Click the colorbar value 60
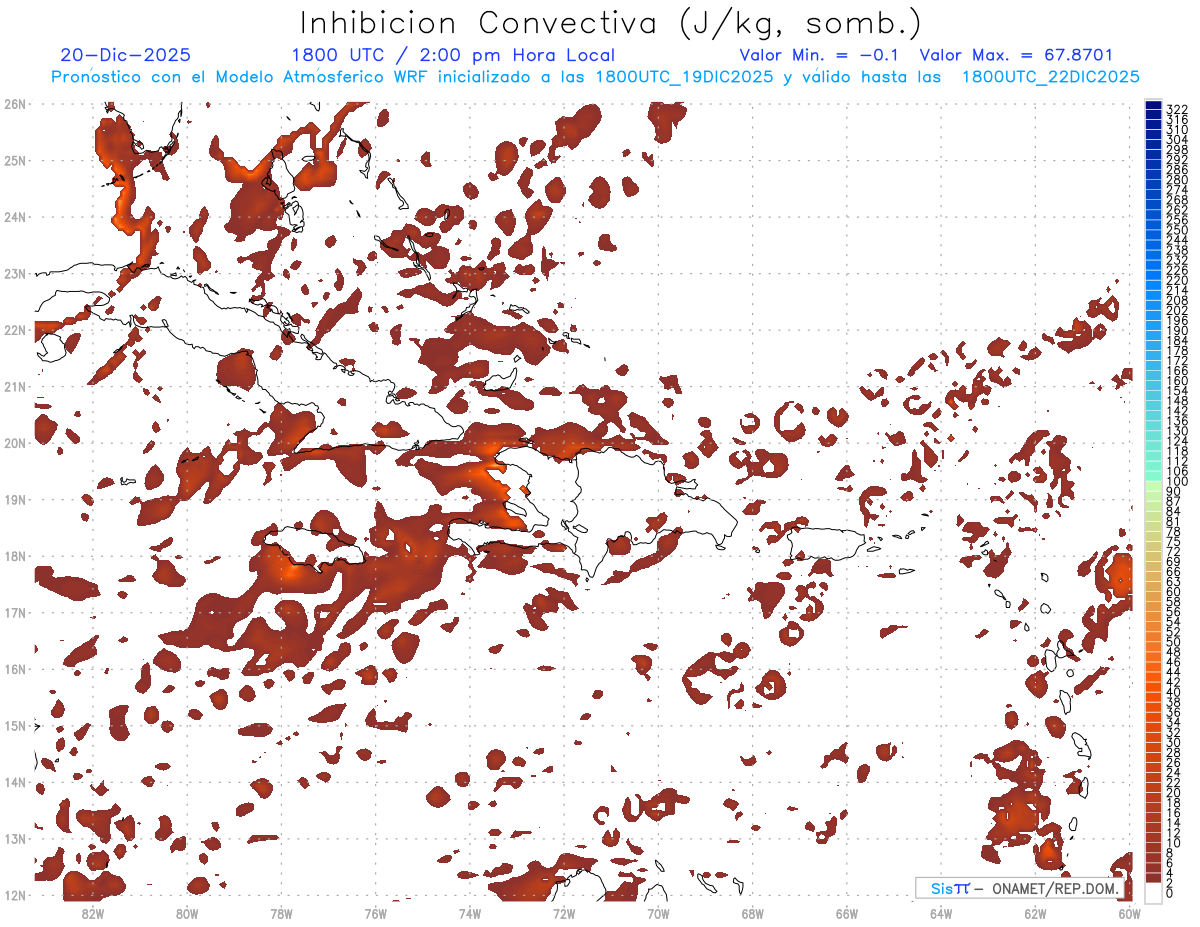Image resolution: width=1200 pixels, height=927 pixels. click(1173, 592)
